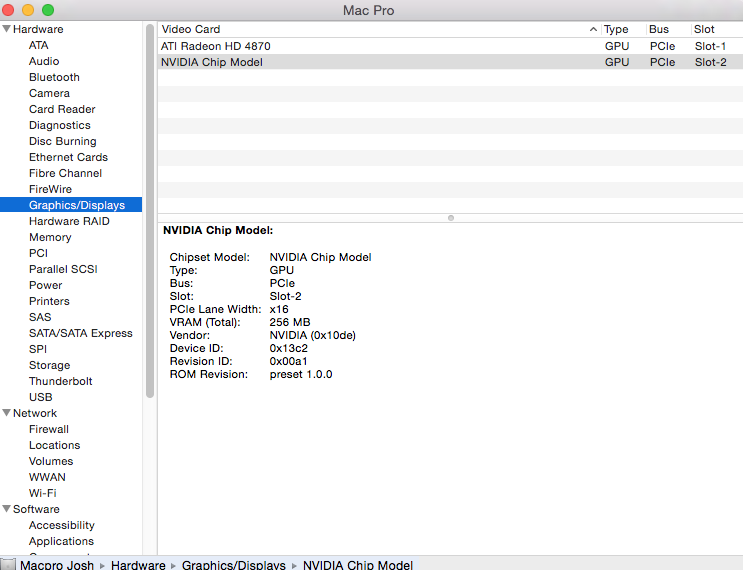Click the ROM Revision value preset 1.0.0
Viewport: 743px width, 570px height.
(x=301, y=374)
